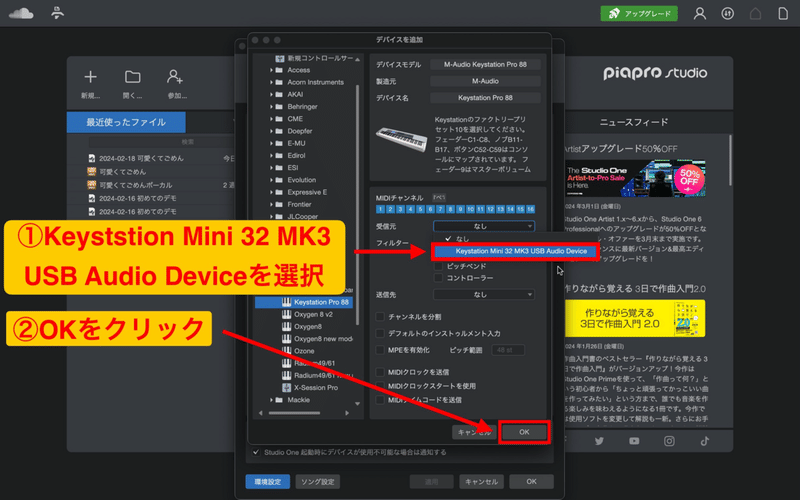Viewport: 800px width, 500px height.
Task: Click the 開く folder icon on start page
Action: 133,77
